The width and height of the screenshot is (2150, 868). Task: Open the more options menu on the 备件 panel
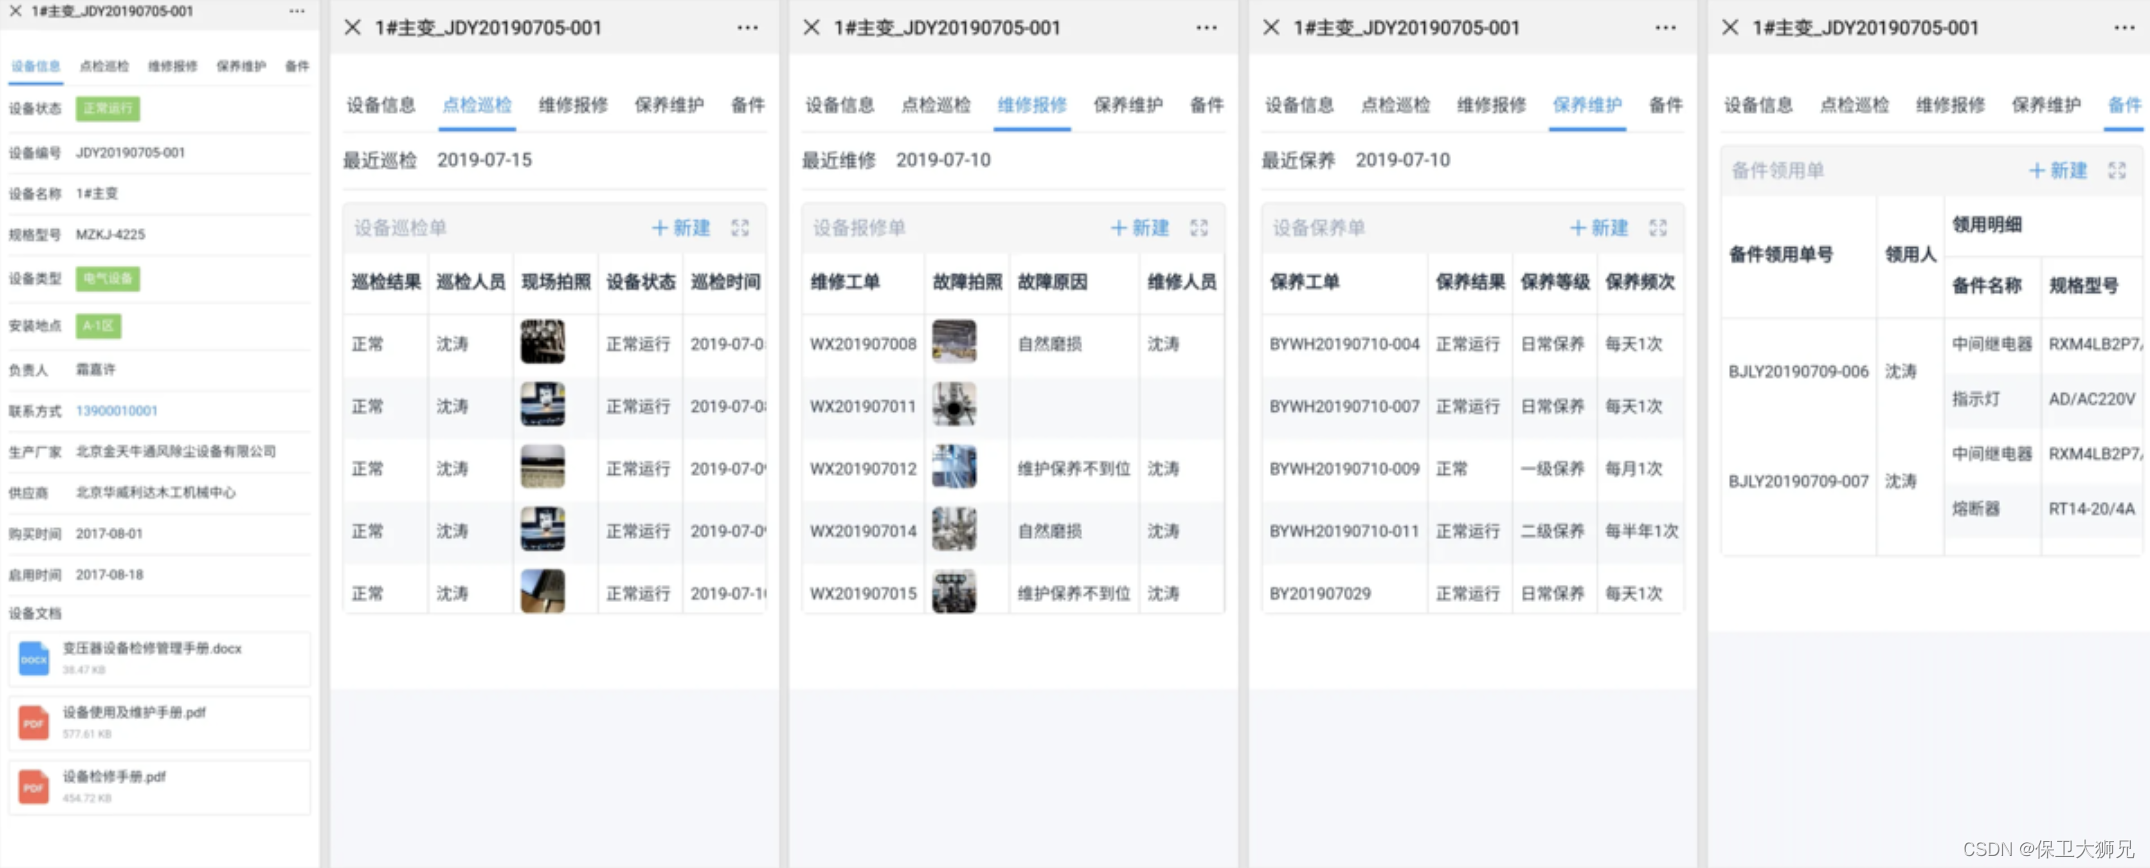pyautogui.click(x=2125, y=28)
